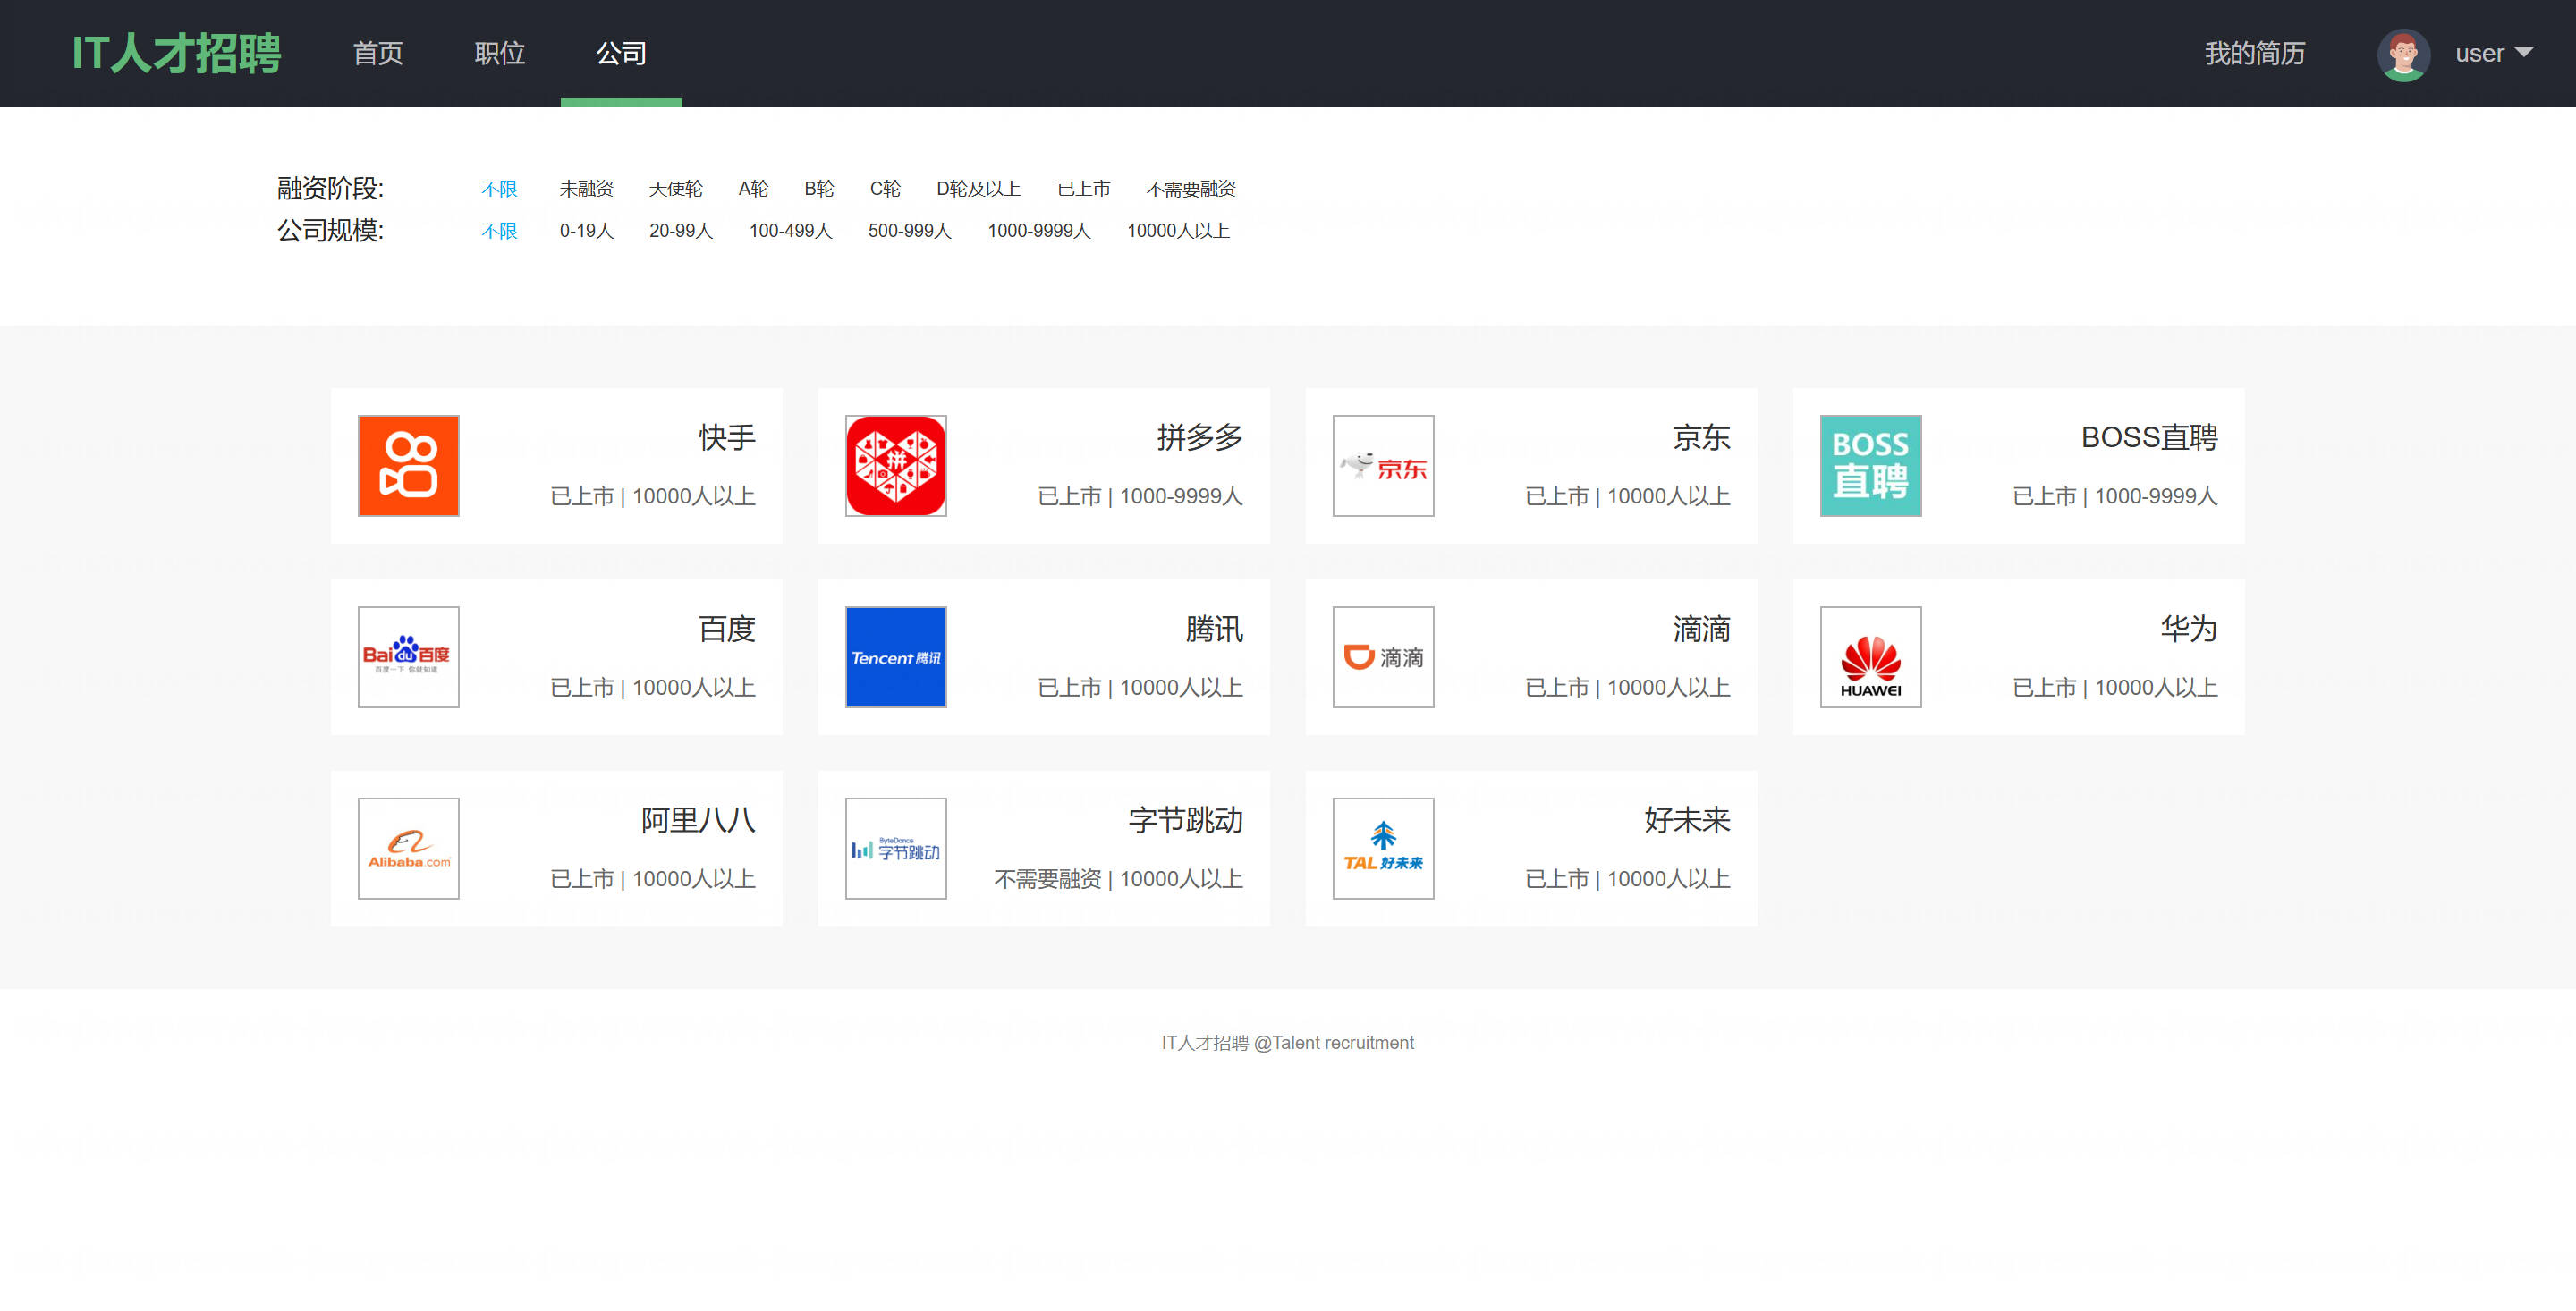Open the 腾讯 company name
The image size is (2576, 1311).
tap(1215, 629)
